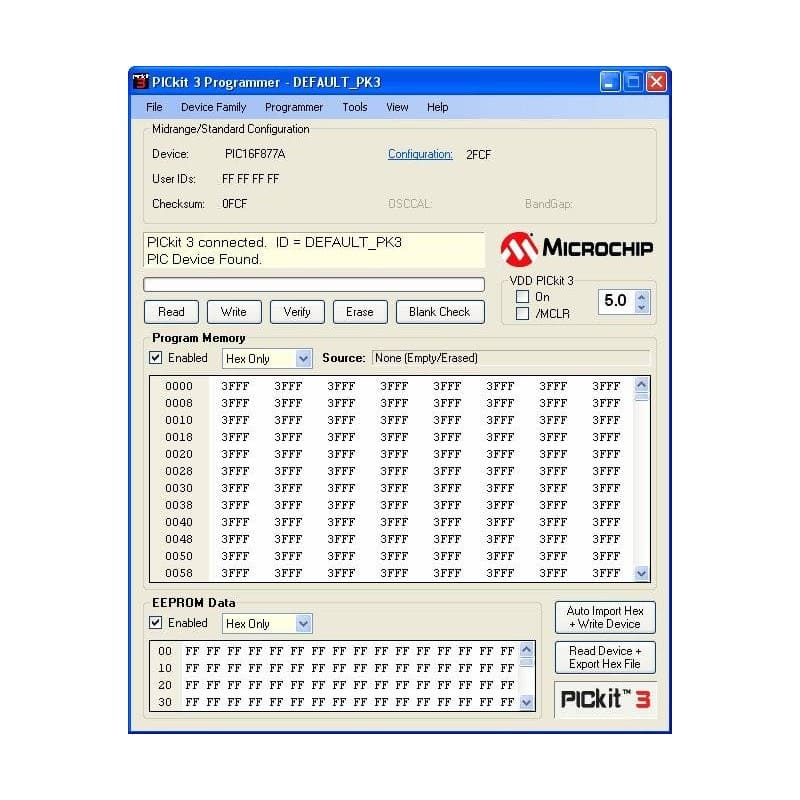Click the PICkit 3 title bar app icon
800x800 pixels.
[140, 82]
